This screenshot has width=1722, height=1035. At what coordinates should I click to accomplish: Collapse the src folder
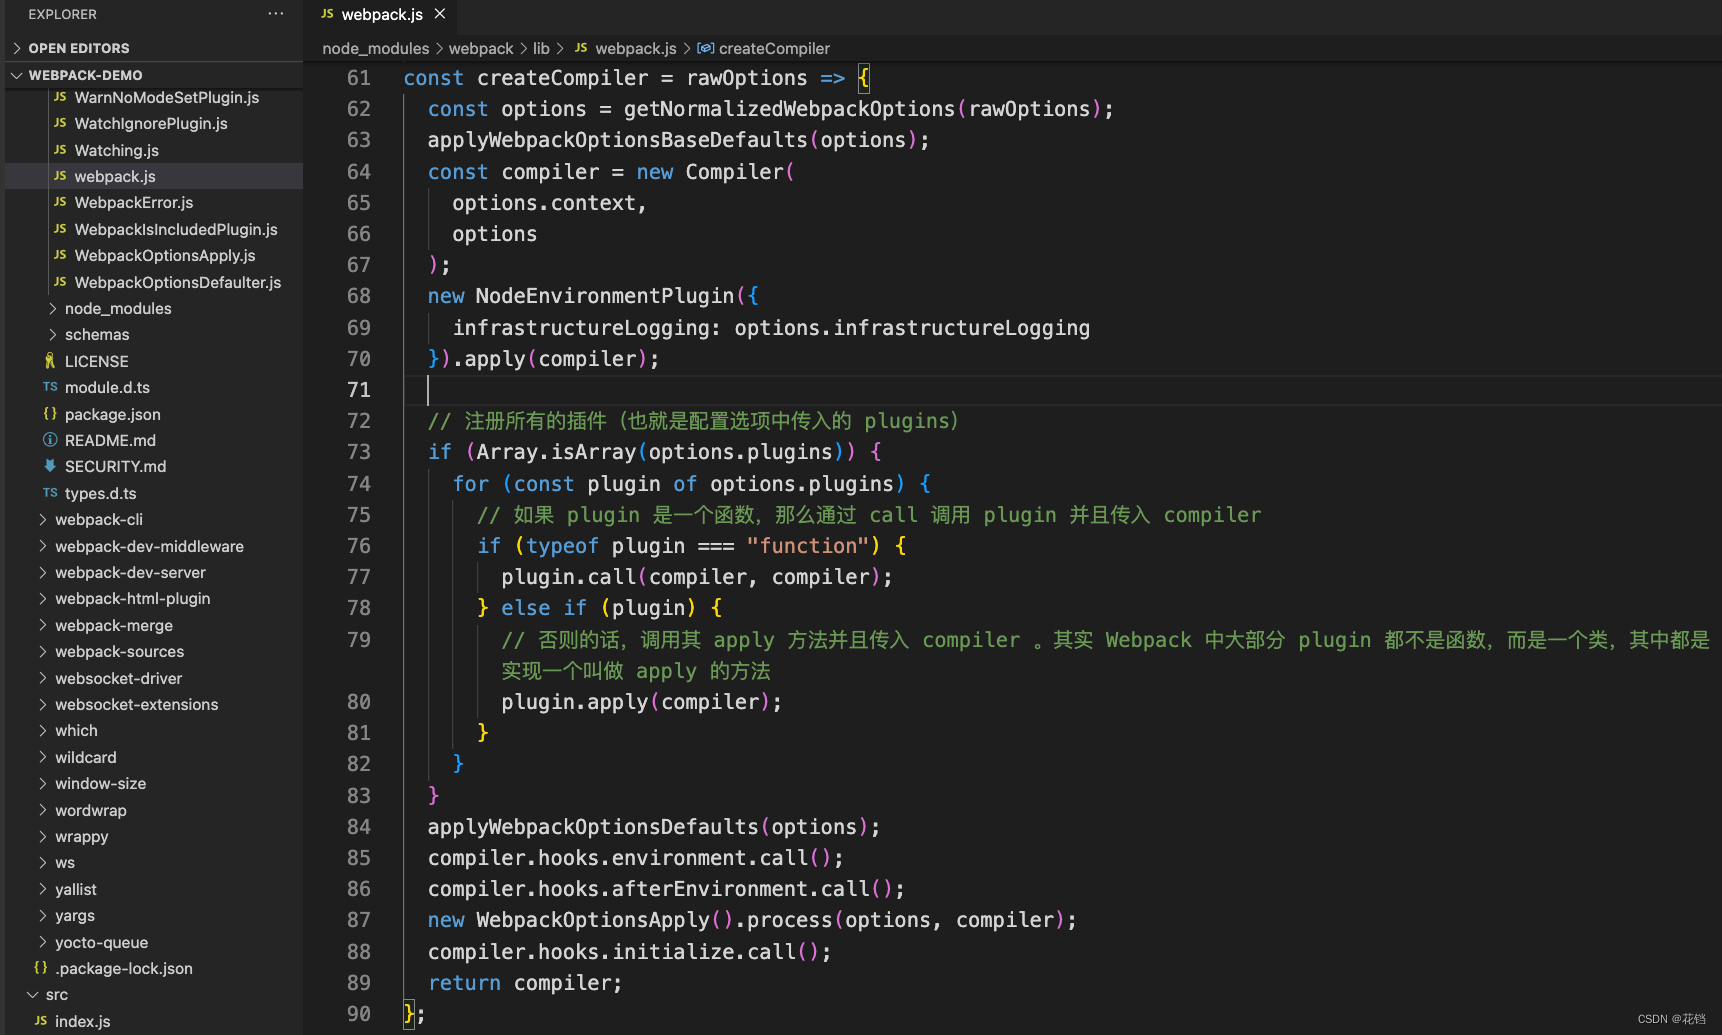(x=57, y=994)
